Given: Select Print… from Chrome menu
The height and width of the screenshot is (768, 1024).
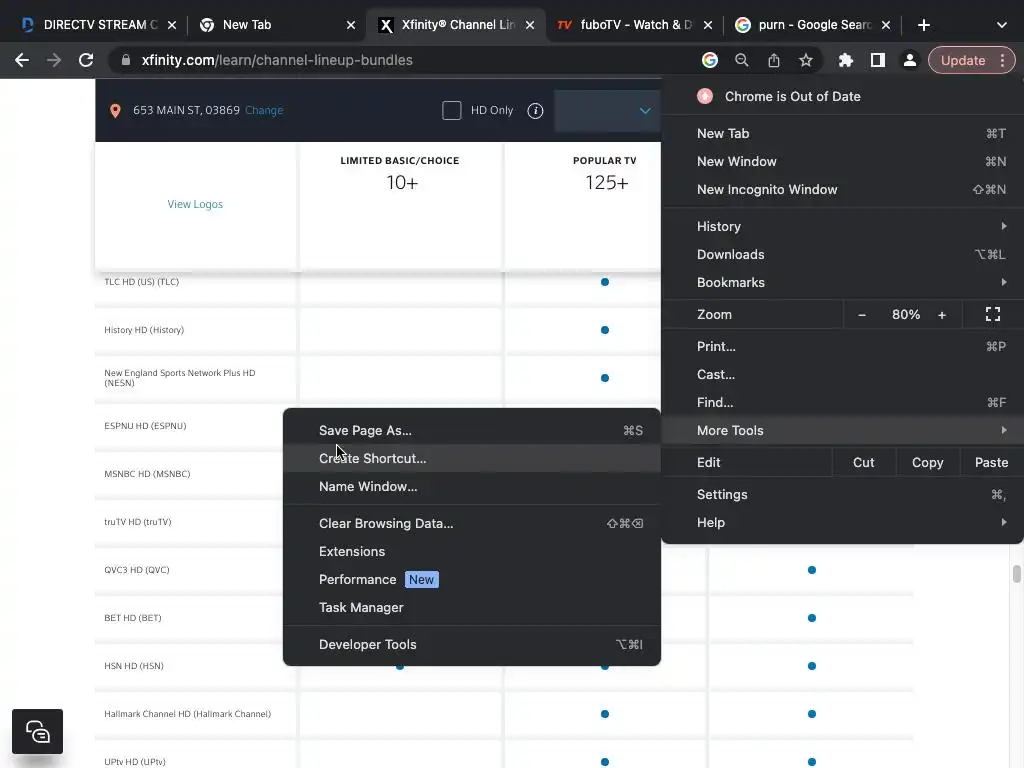Looking at the screenshot, I should [842, 346].
